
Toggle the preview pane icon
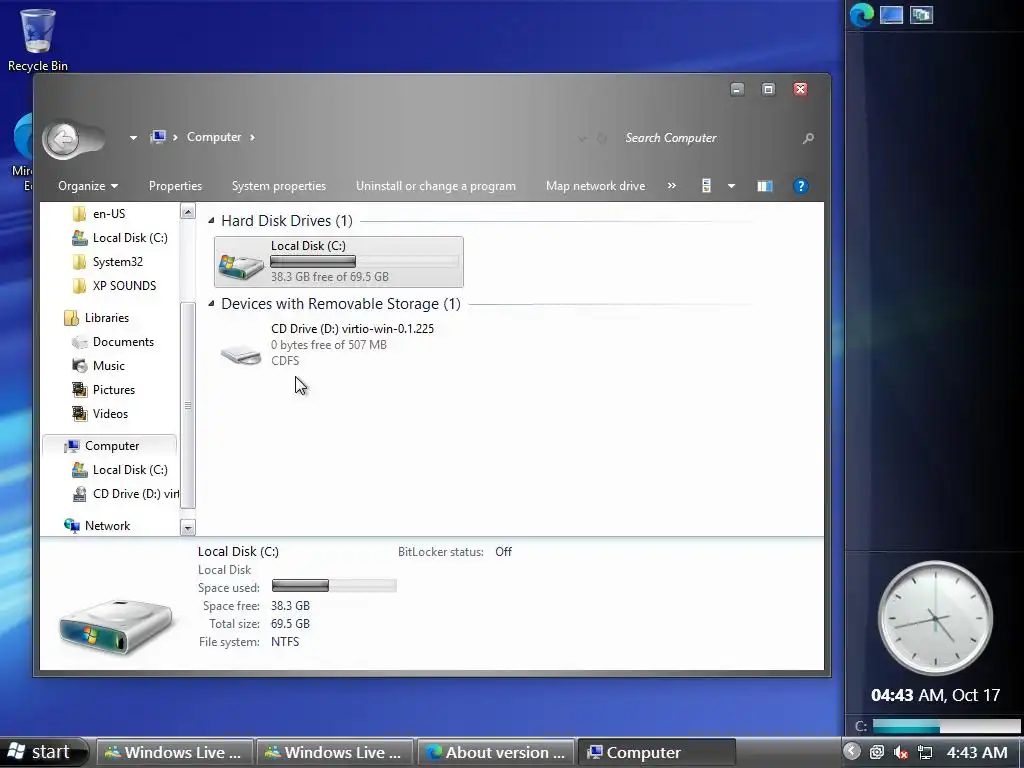[765, 187]
